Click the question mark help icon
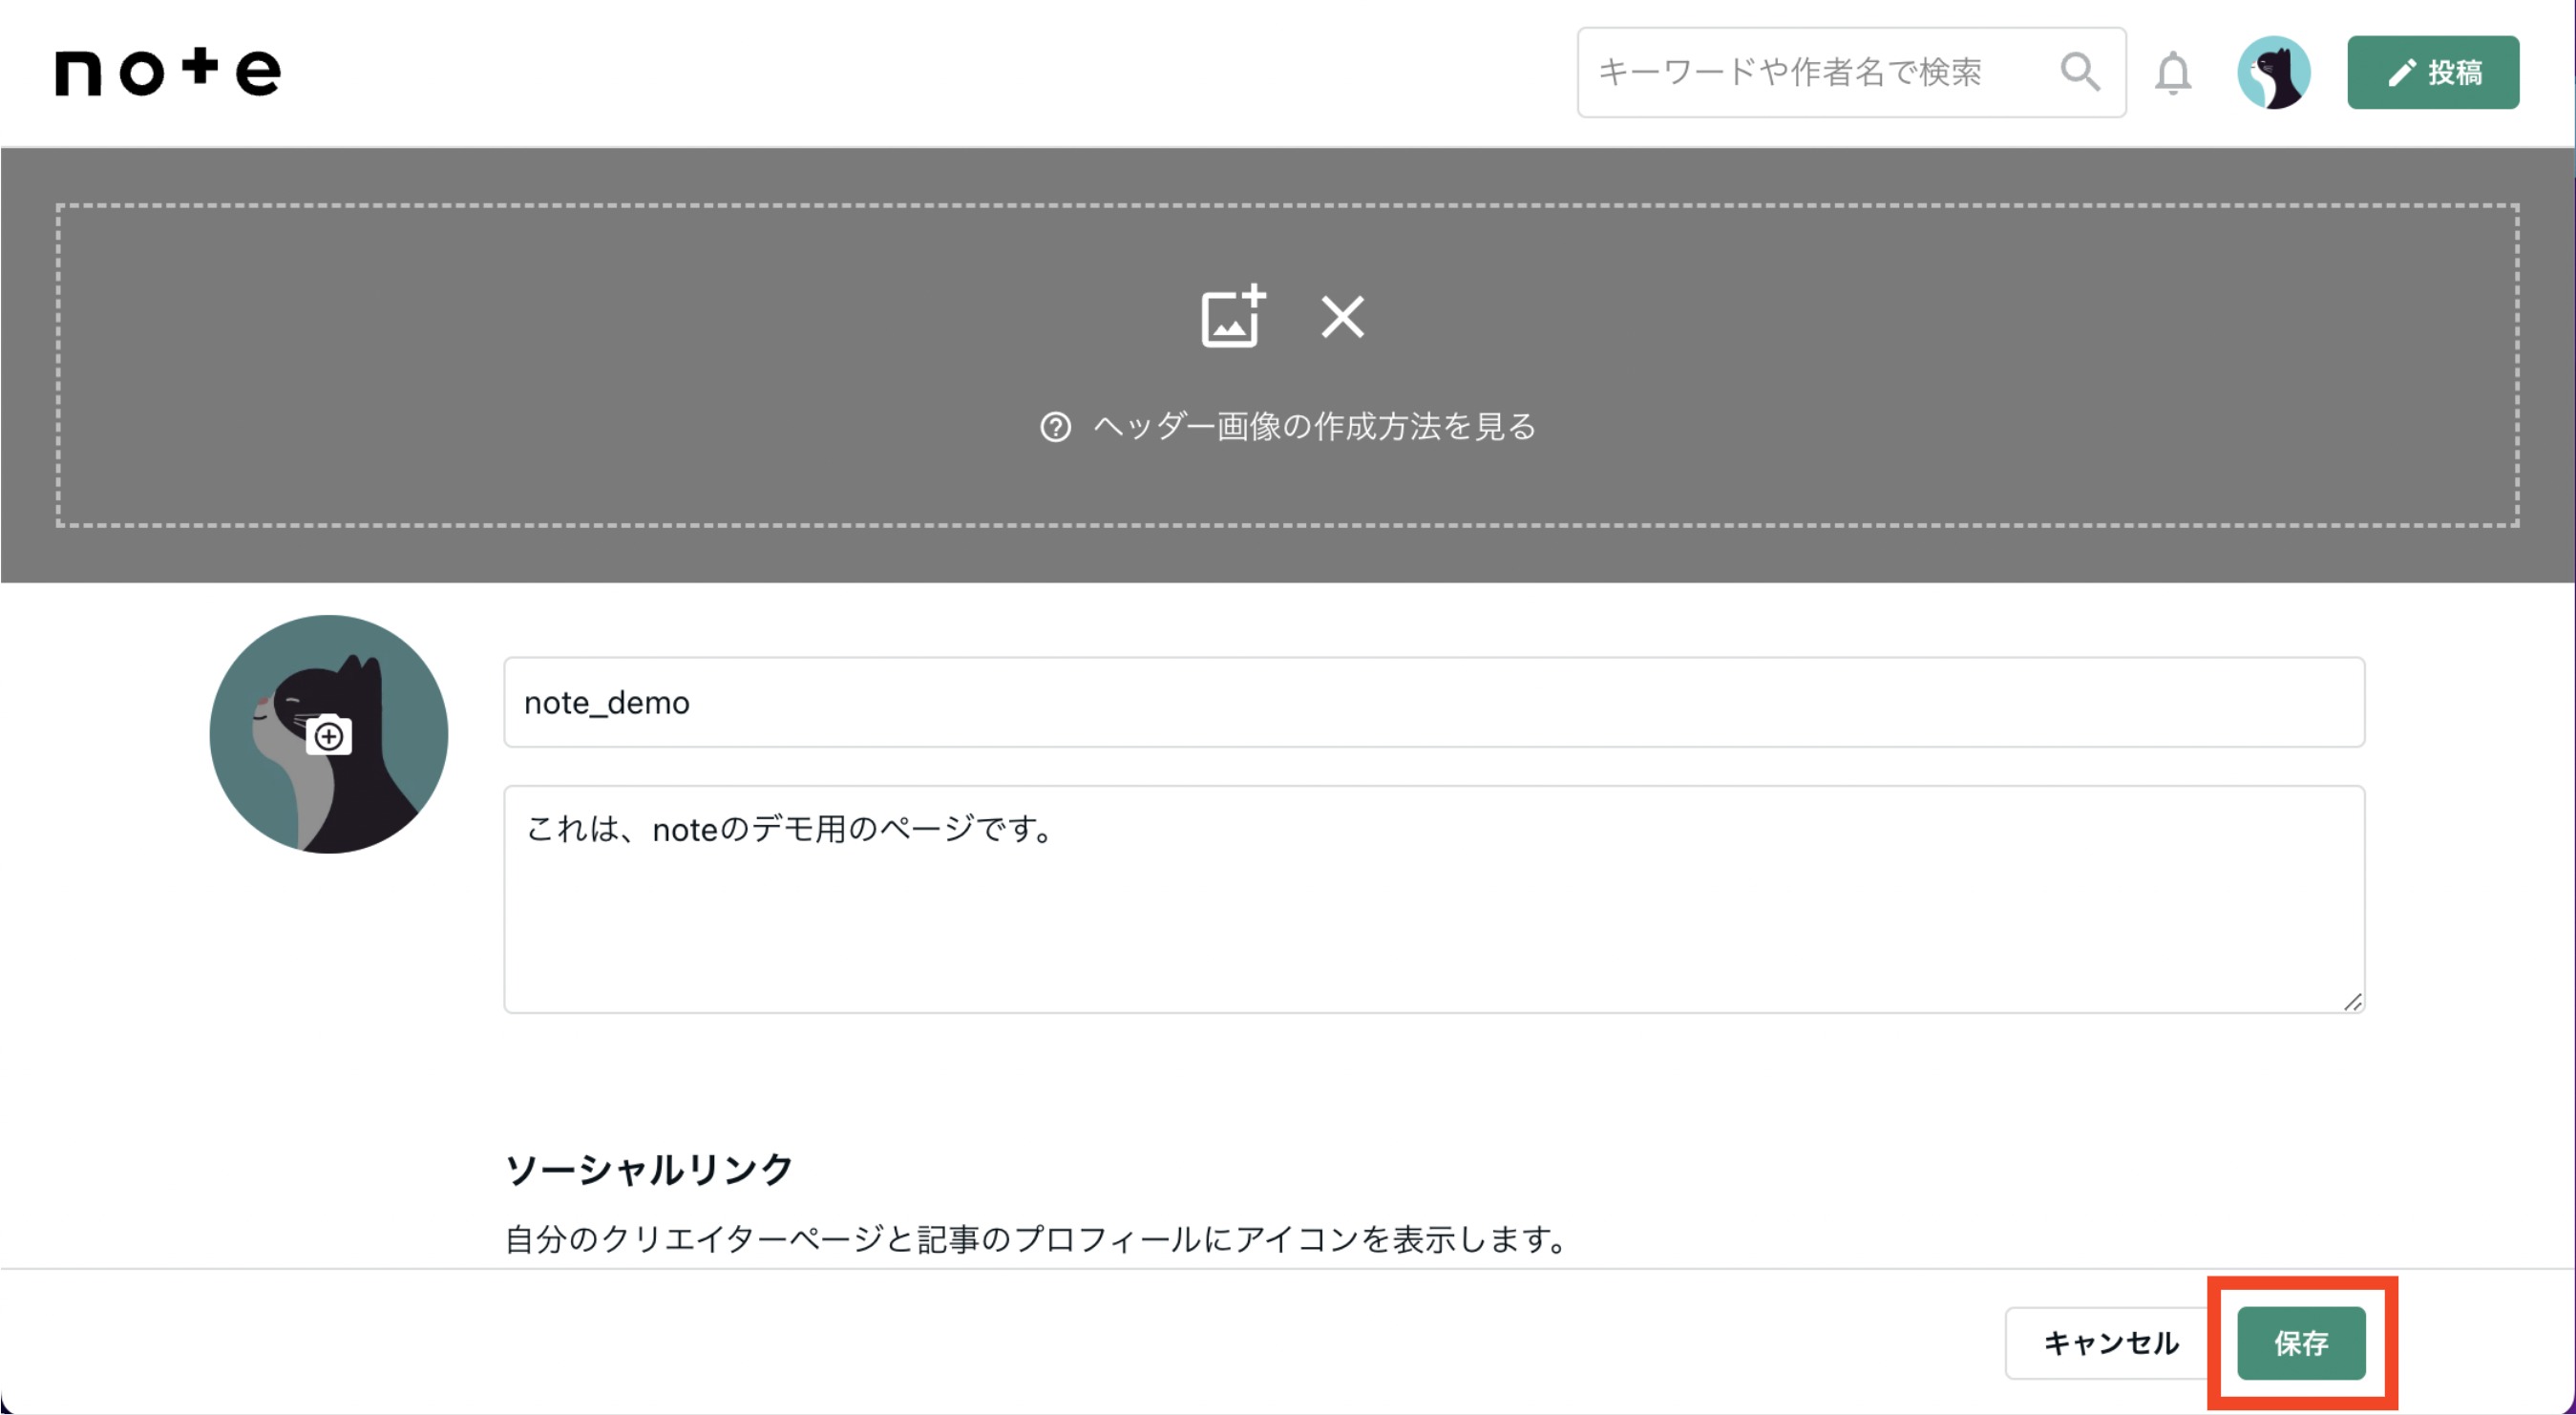Viewport: 2576px width, 1415px height. pos(1055,427)
